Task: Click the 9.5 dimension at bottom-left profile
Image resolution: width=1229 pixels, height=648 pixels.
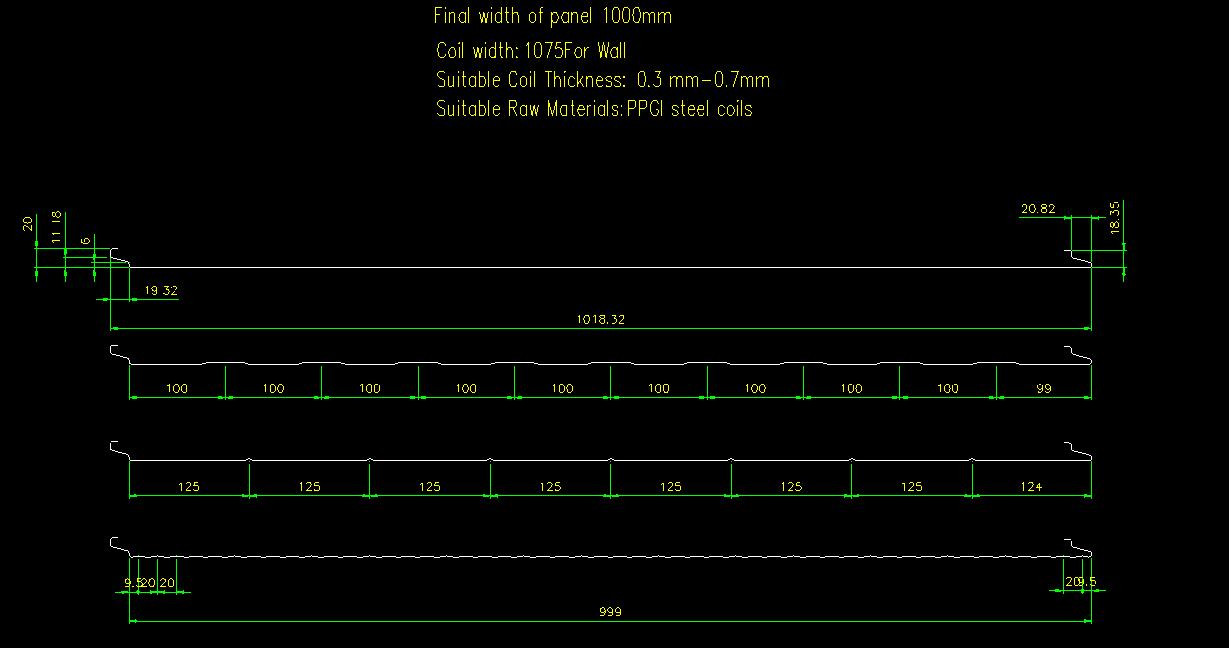Action: point(132,582)
